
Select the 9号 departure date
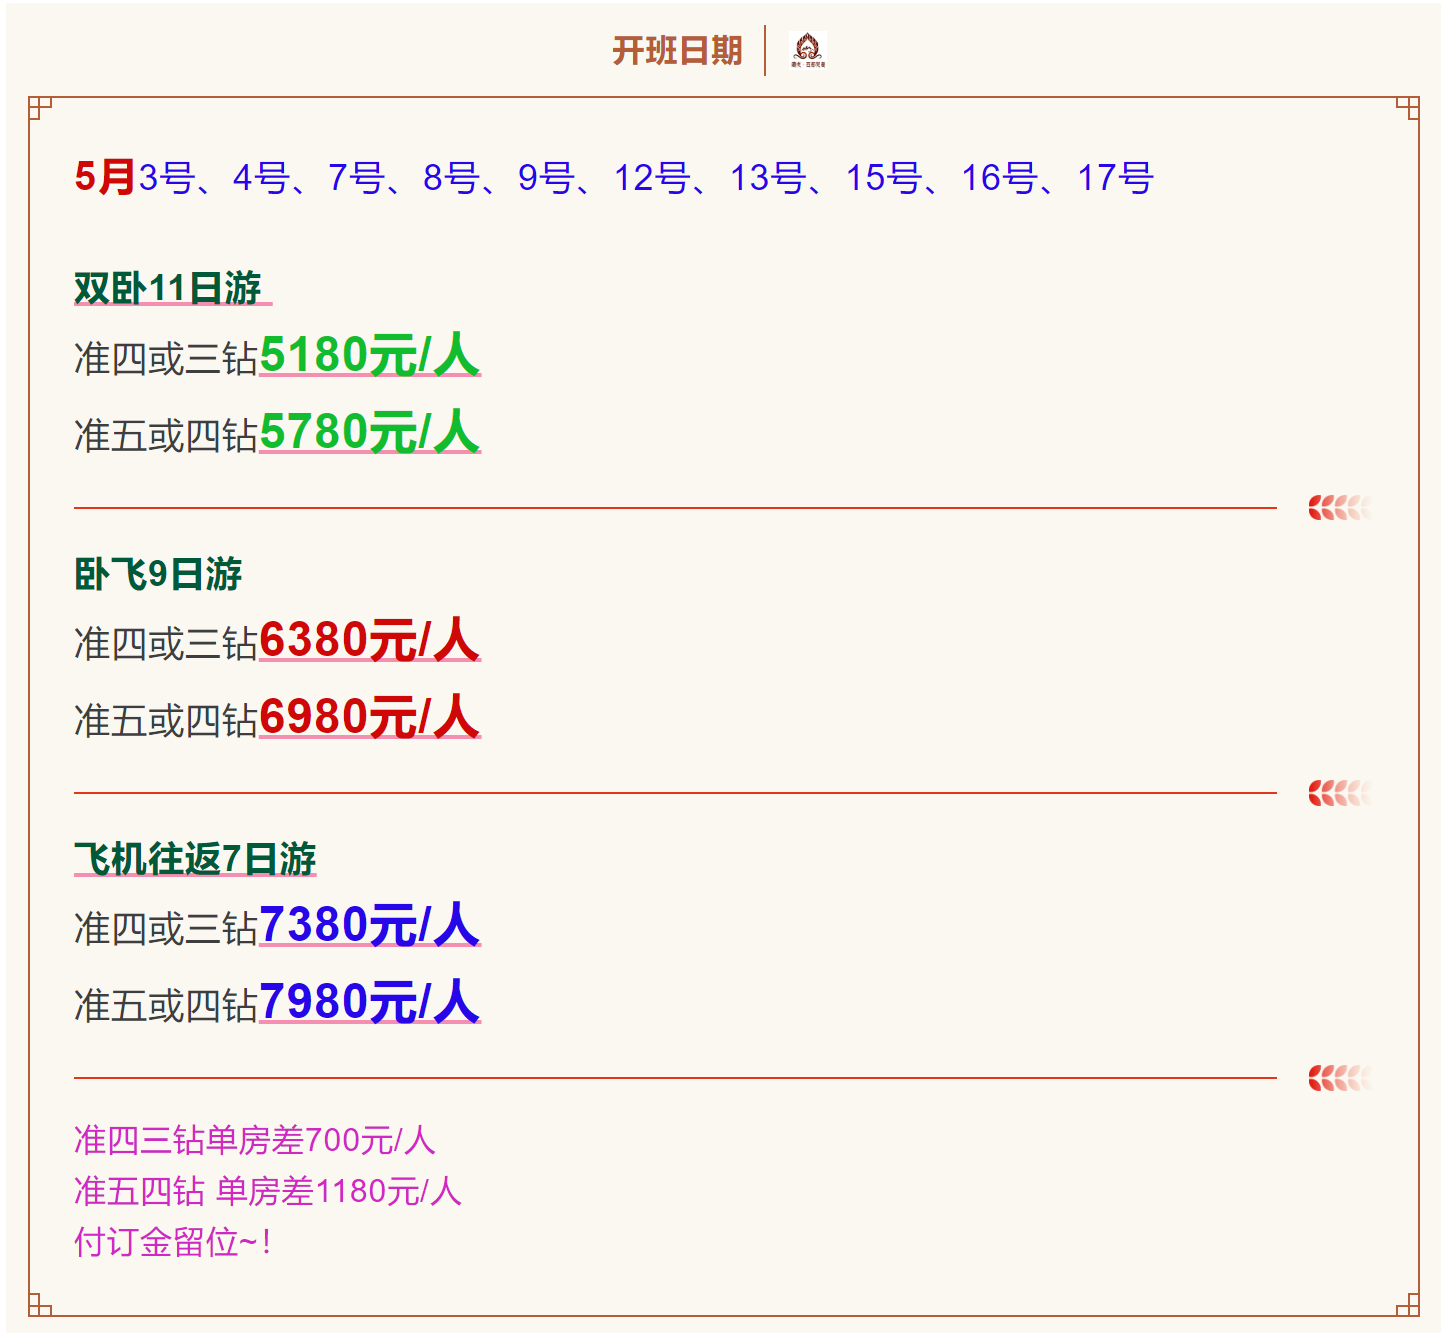[546, 178]
